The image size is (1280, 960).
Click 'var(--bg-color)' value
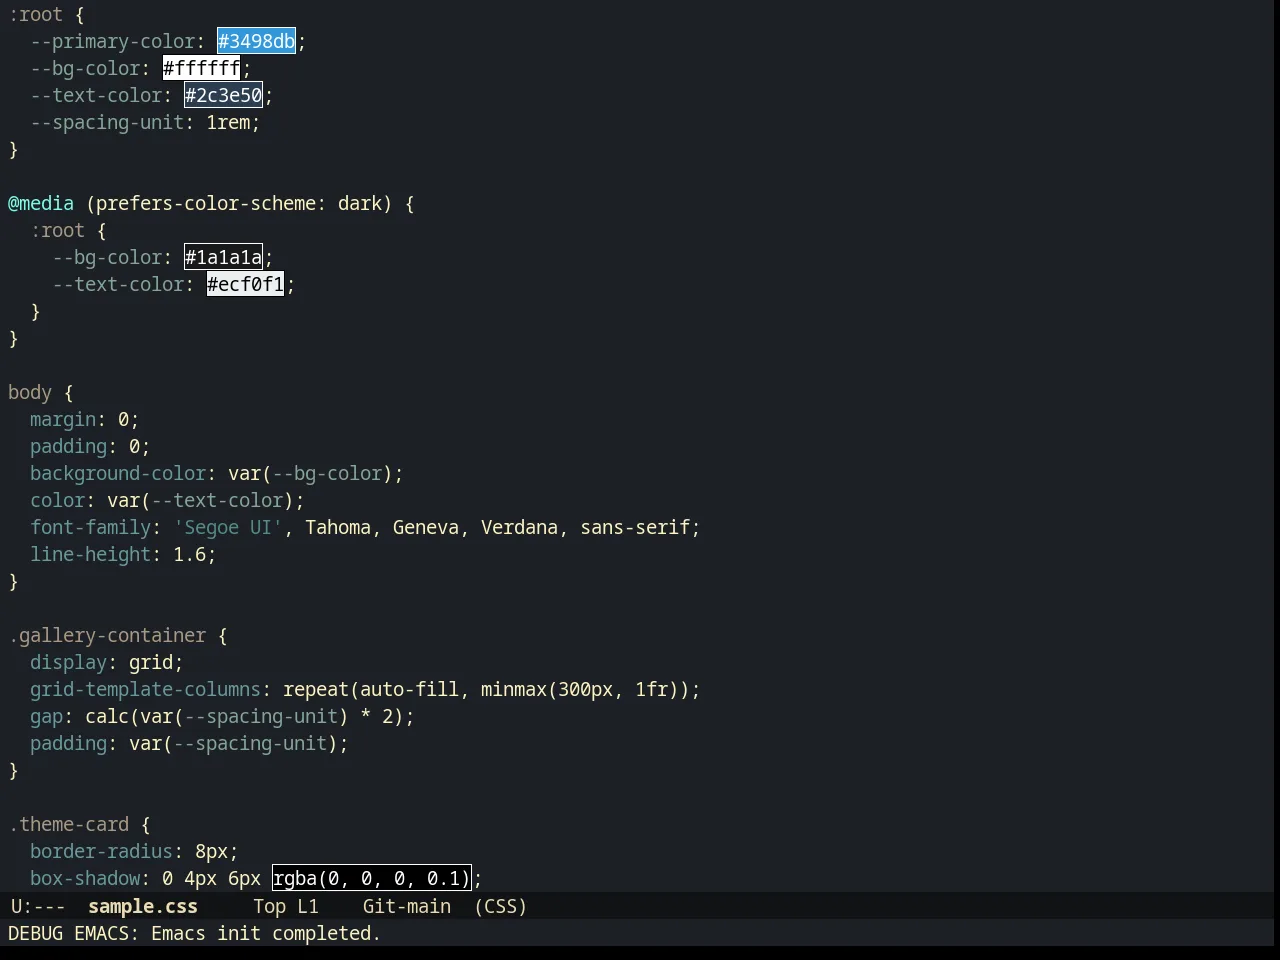click(310, 473)
